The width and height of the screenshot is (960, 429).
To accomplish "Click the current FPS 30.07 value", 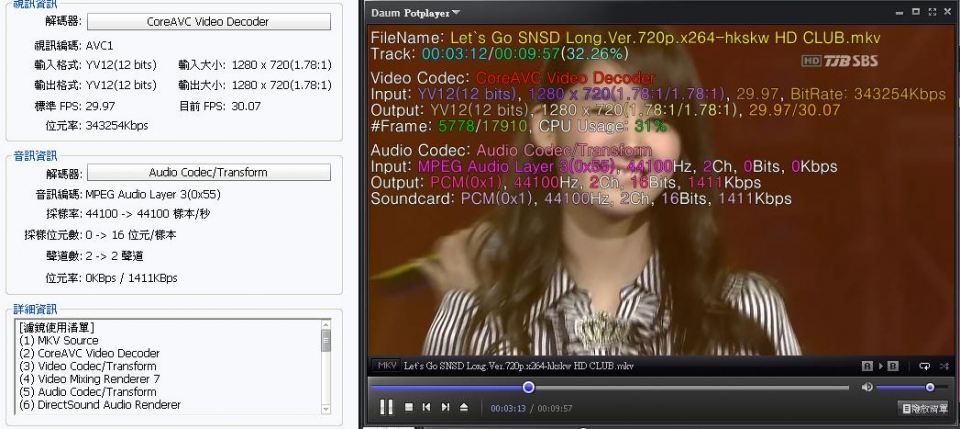I will coord(246,106).
